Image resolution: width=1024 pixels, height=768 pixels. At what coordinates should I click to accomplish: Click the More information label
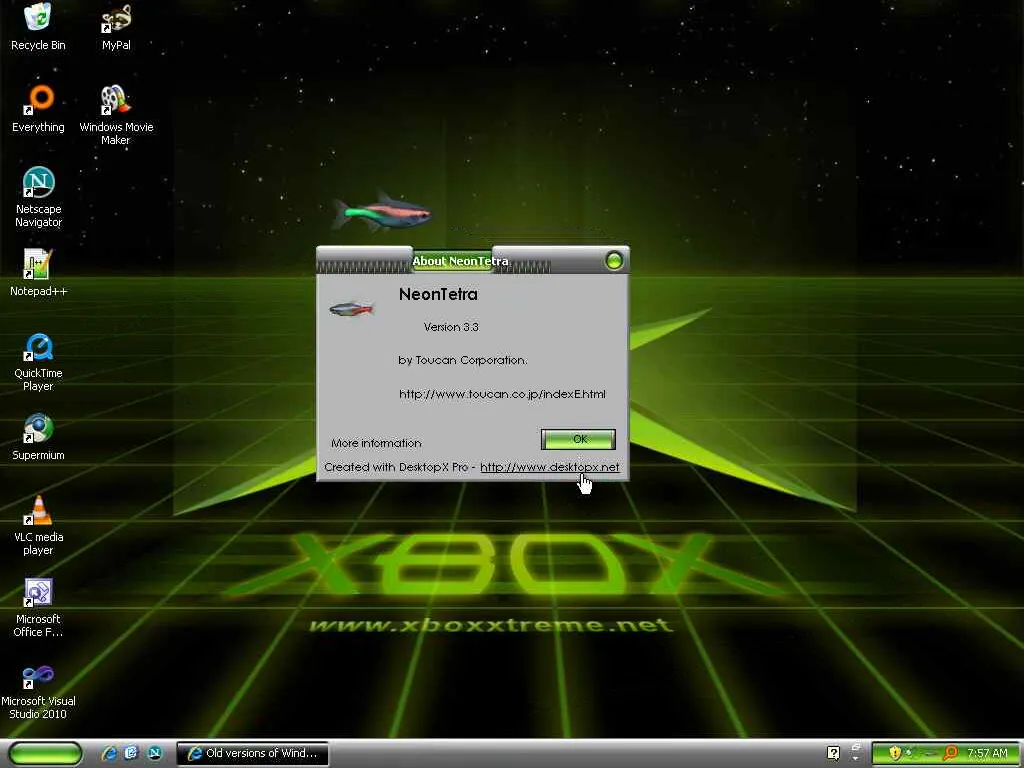point(376,443)
